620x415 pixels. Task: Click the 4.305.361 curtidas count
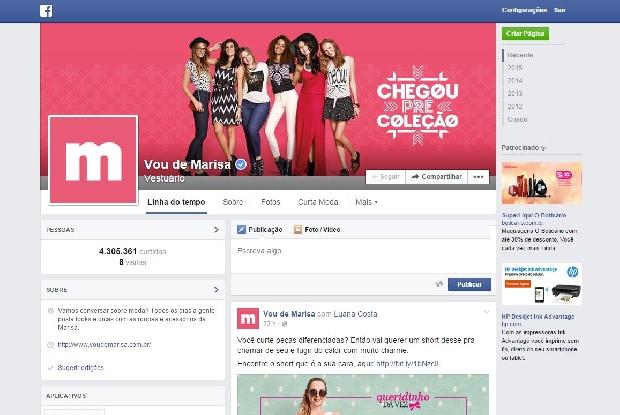[132, 251]
